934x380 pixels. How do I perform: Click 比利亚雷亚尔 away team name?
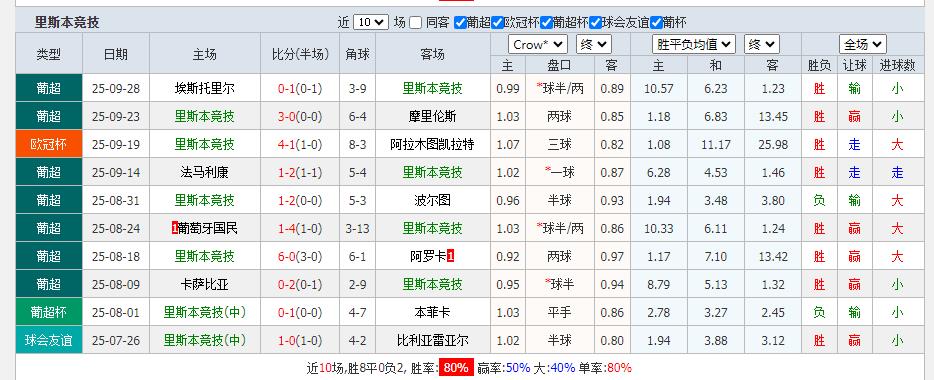[x=432, y=341]
